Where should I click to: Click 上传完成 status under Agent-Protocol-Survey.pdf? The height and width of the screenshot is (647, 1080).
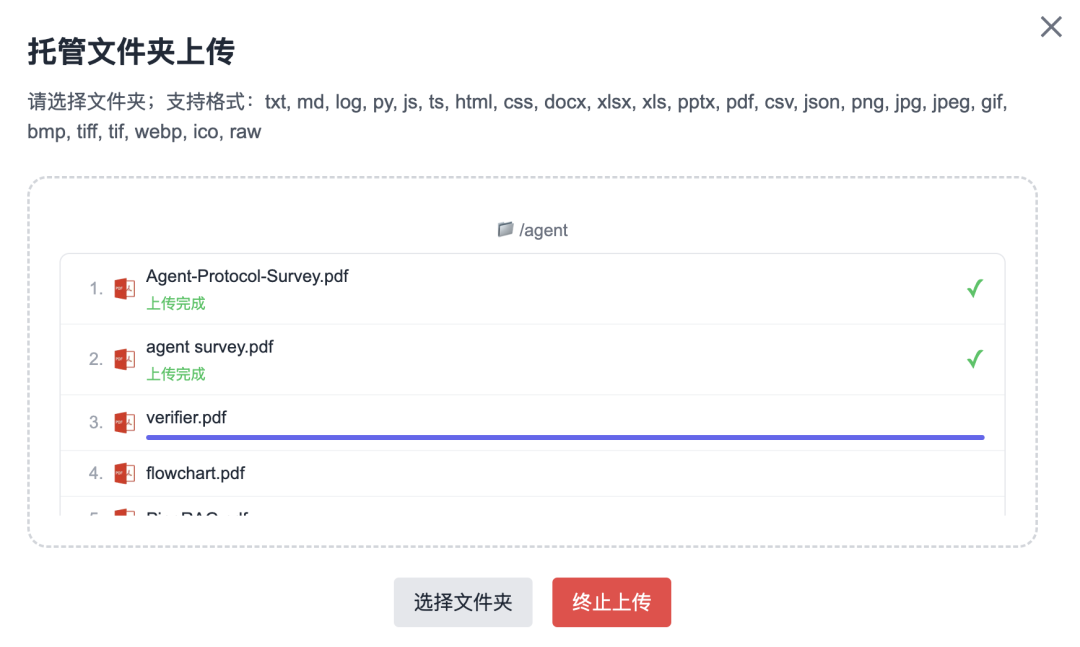[176, 304]
